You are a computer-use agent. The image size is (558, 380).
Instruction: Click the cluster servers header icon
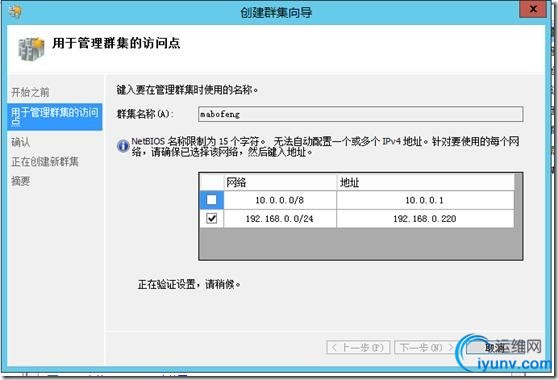pos(31,49)
